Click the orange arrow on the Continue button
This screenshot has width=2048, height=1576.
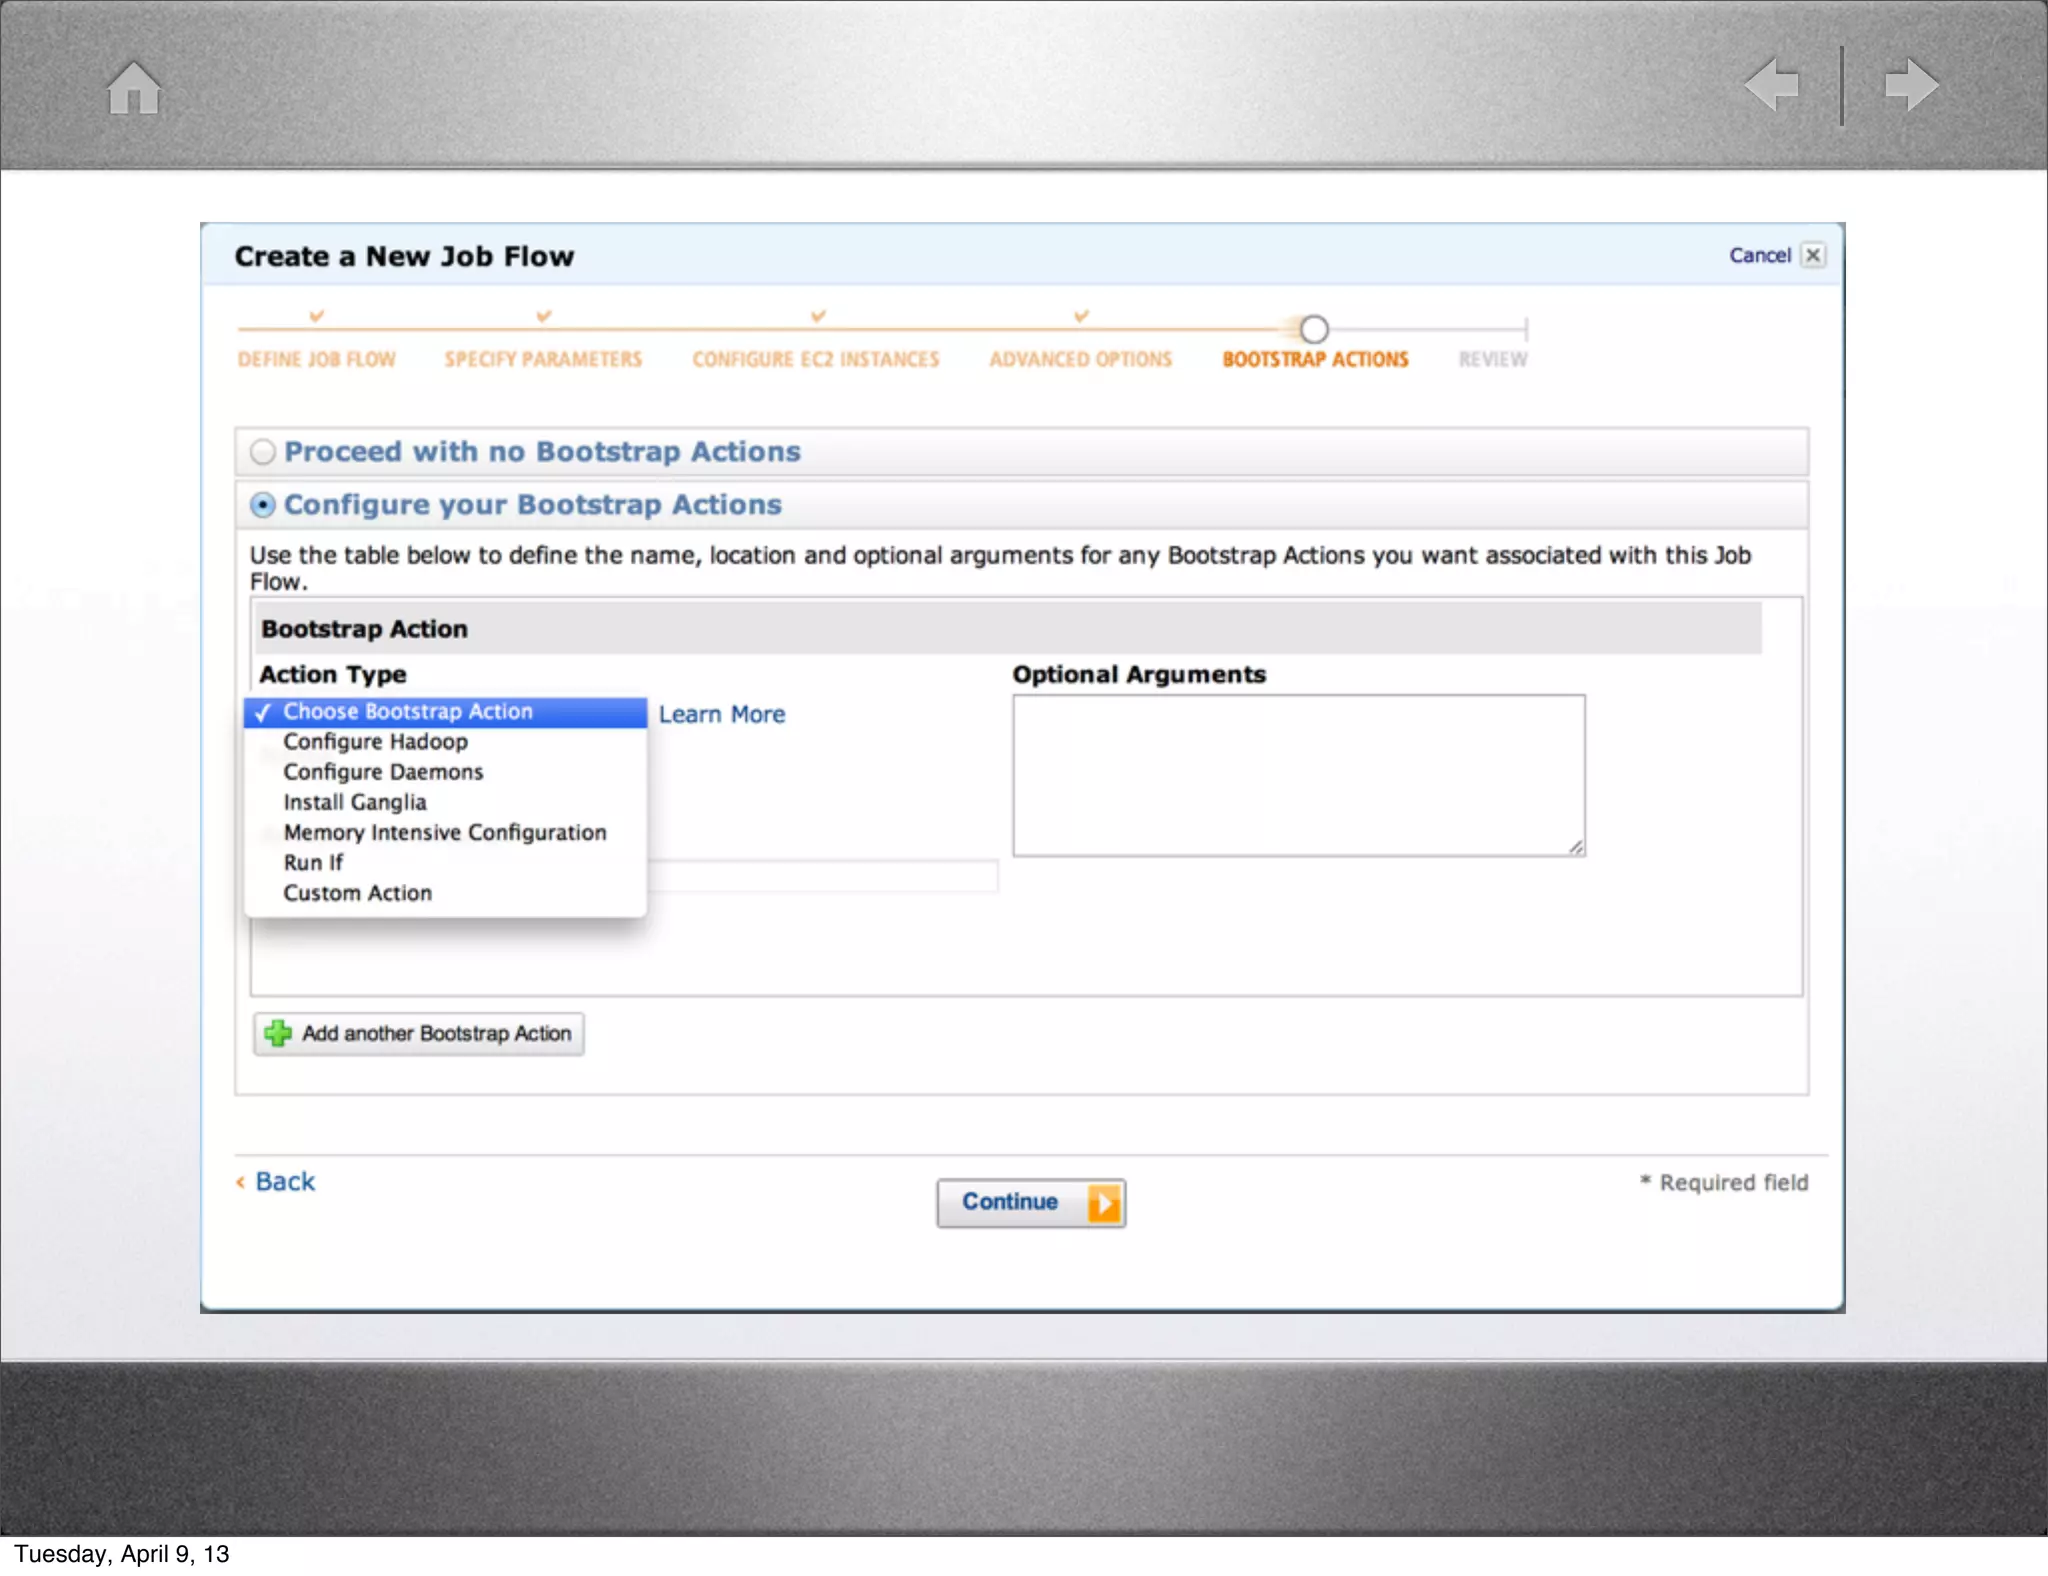(x=1103, y=1203)
